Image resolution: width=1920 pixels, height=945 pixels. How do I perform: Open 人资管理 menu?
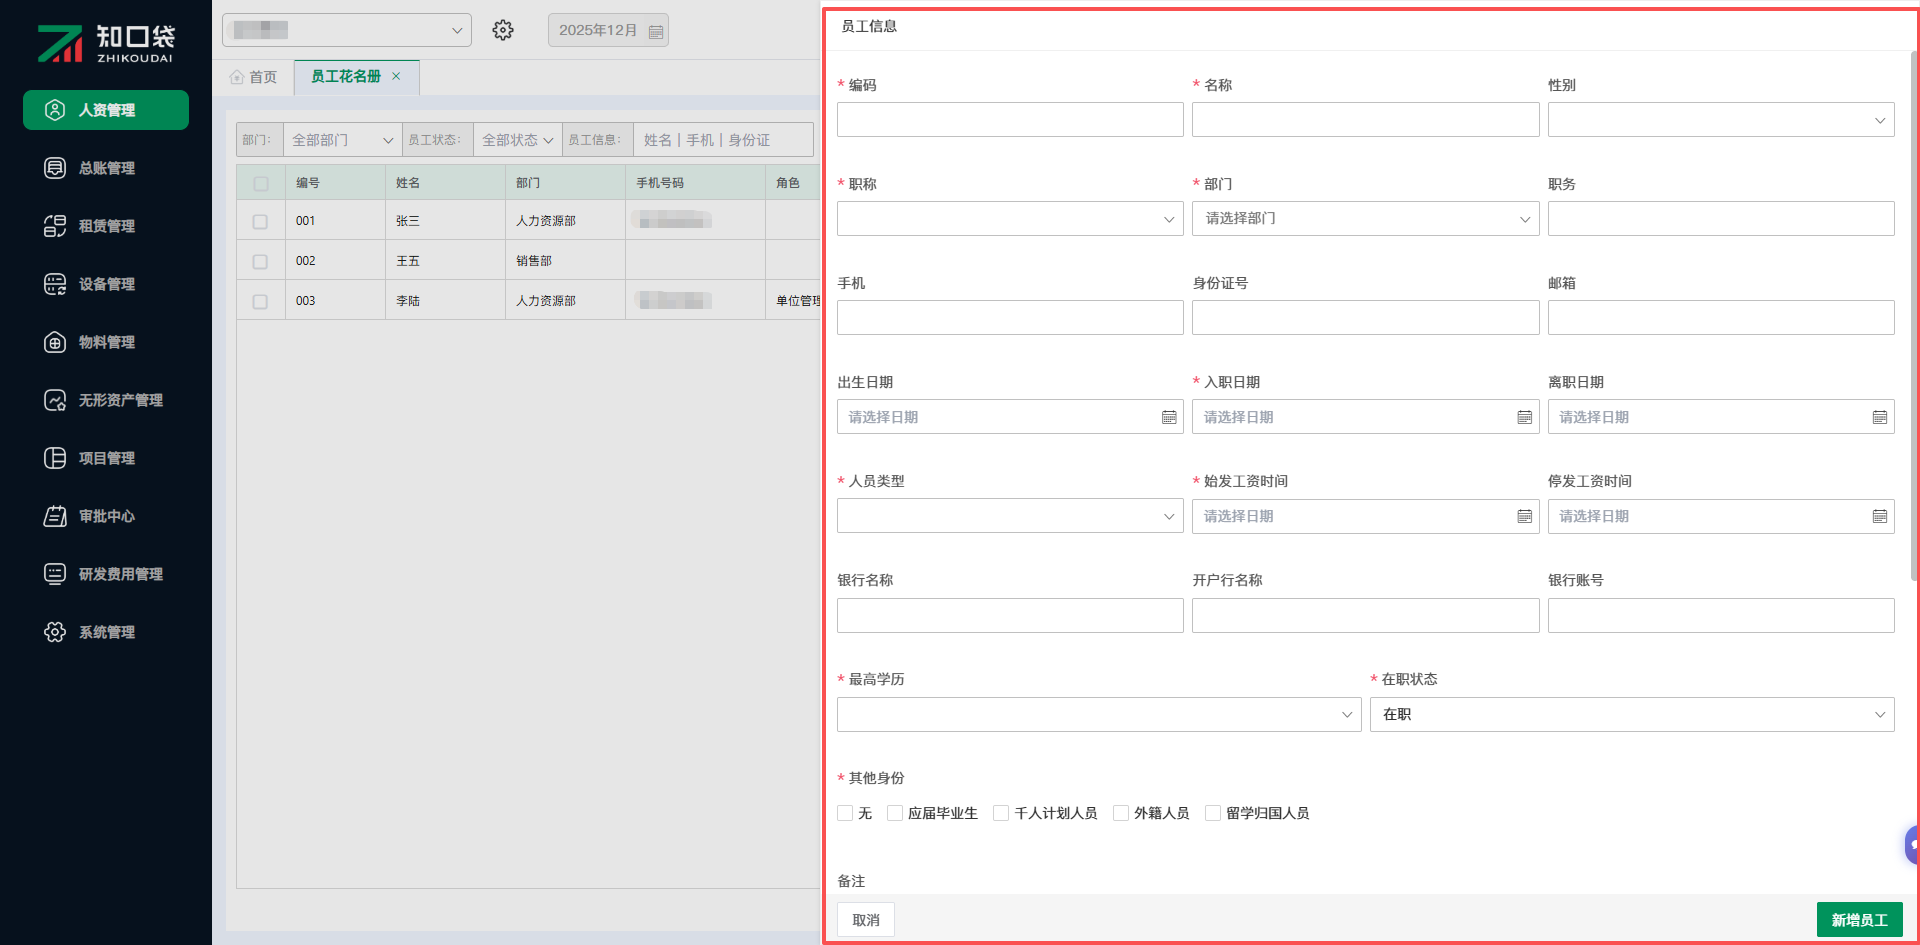click(106, 110)
